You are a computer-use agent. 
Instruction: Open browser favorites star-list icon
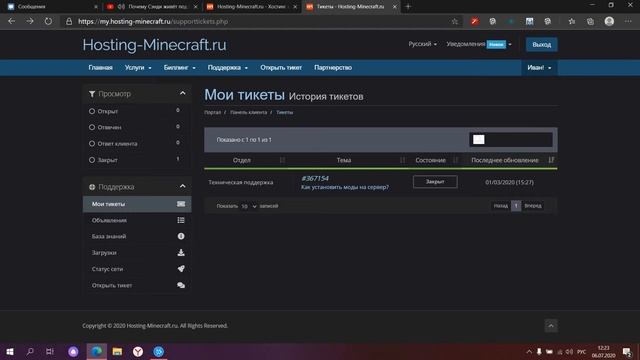572,21
